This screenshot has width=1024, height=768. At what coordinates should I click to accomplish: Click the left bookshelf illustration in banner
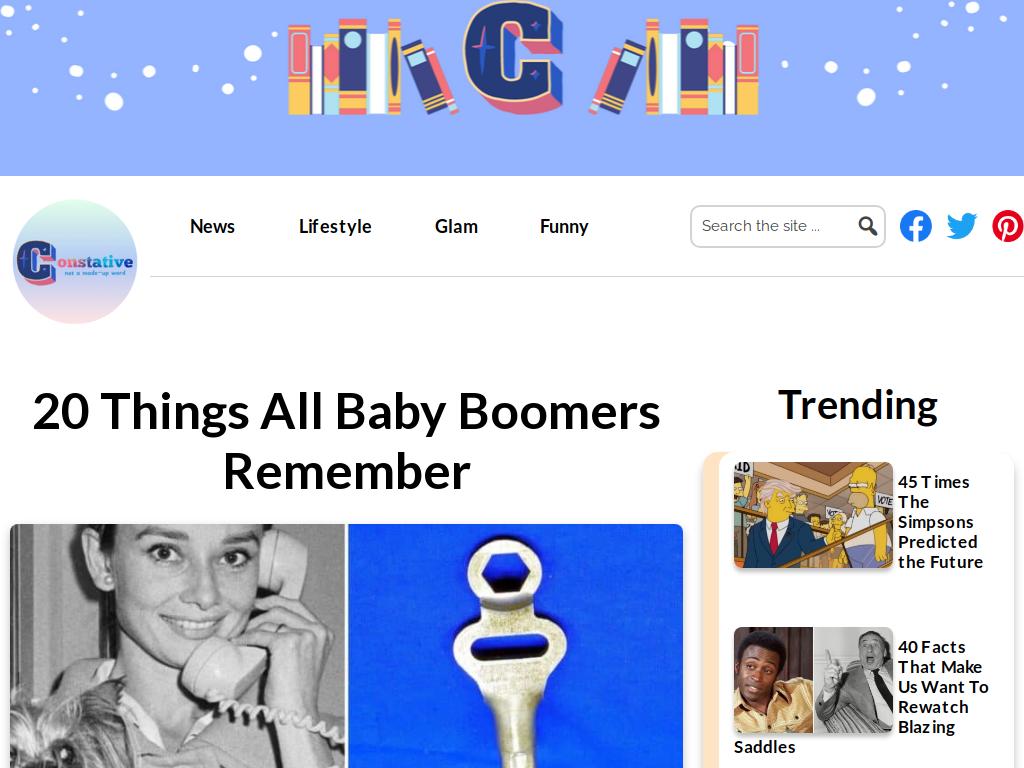[x=372, y=67]
